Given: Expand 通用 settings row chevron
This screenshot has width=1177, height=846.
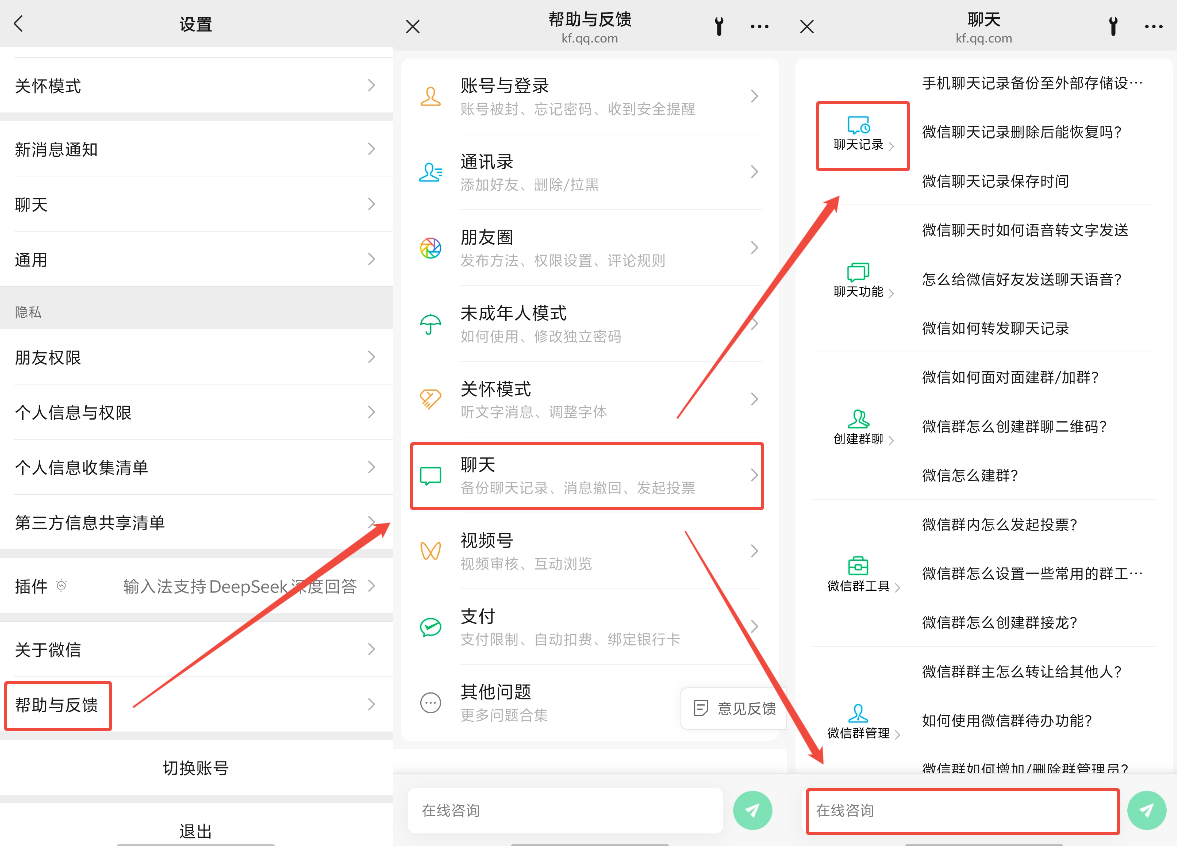Looking at the screenshot, I should click(x=372, y=260).
